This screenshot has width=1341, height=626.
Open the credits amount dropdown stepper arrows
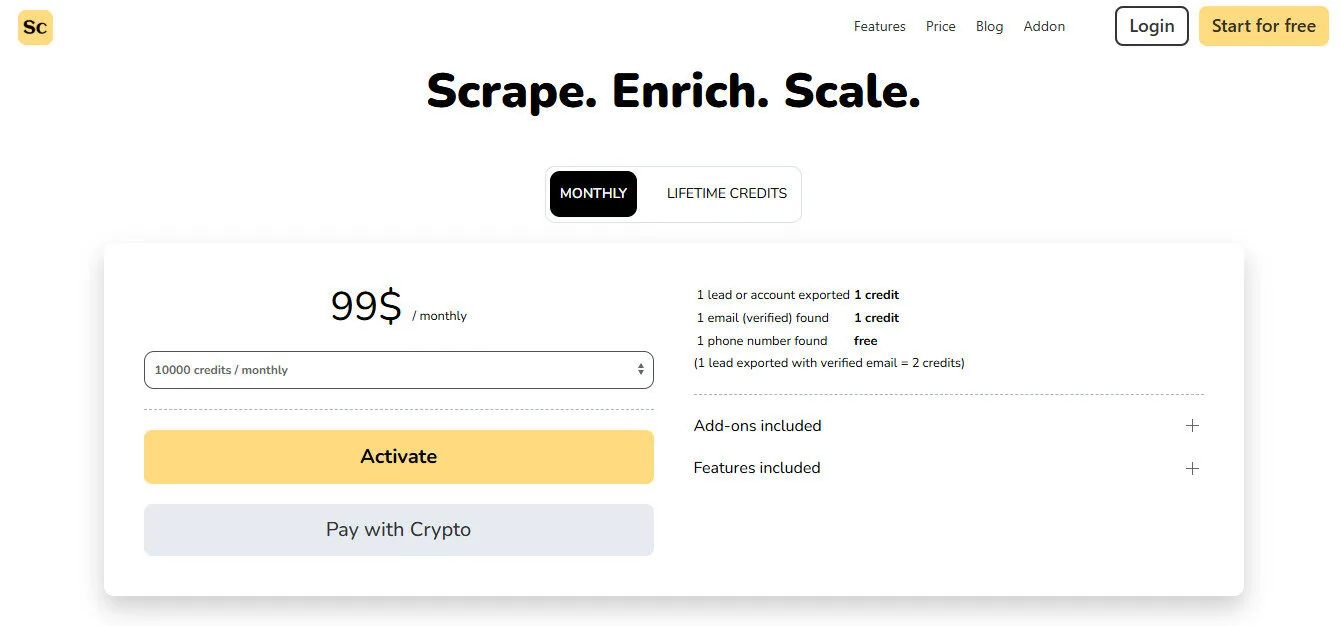tap(640, 369)
